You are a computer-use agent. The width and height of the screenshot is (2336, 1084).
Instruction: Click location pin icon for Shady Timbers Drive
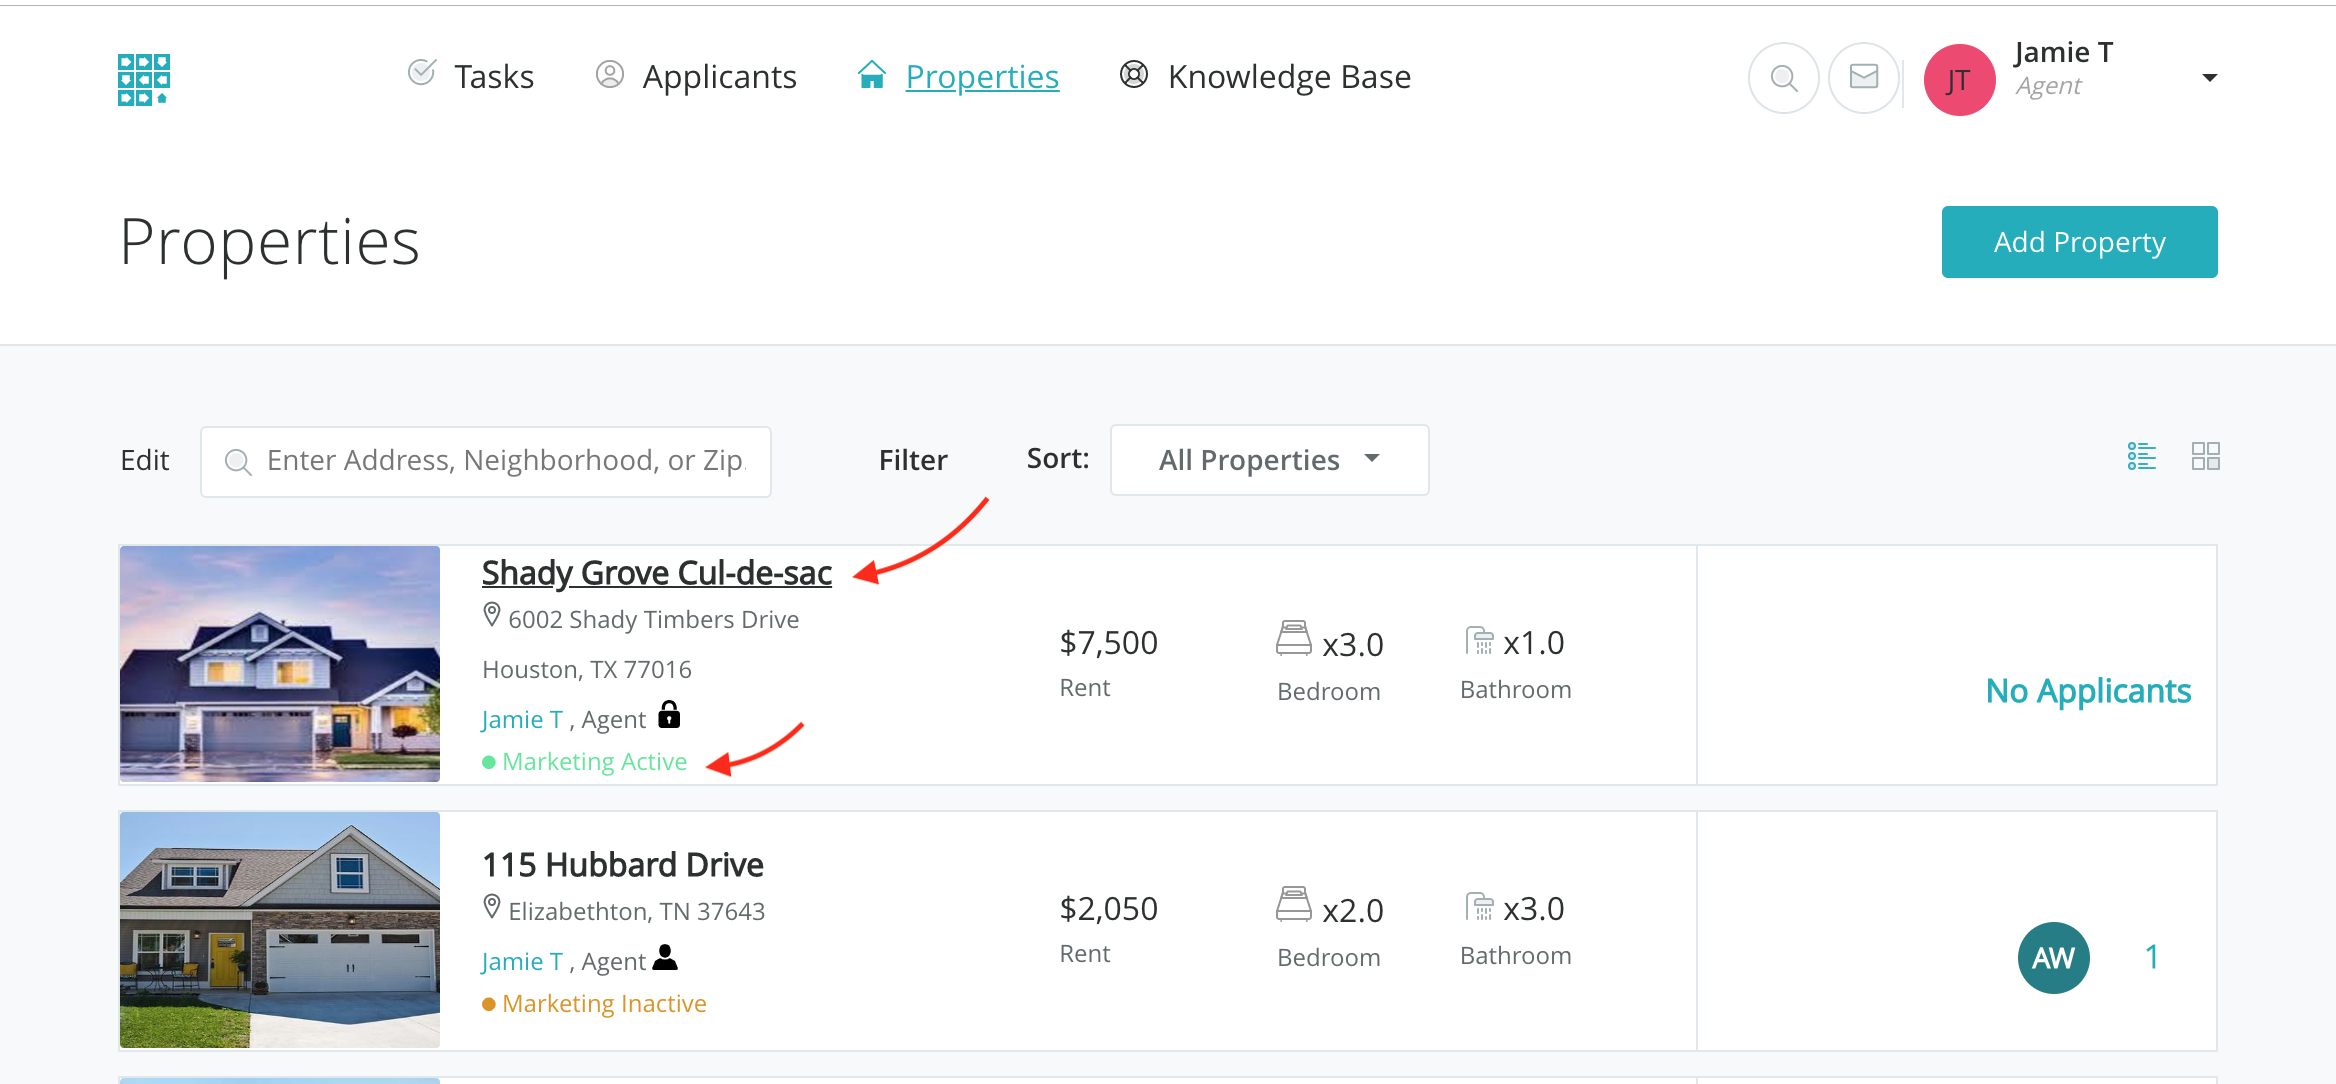click(x=491, y=615)
